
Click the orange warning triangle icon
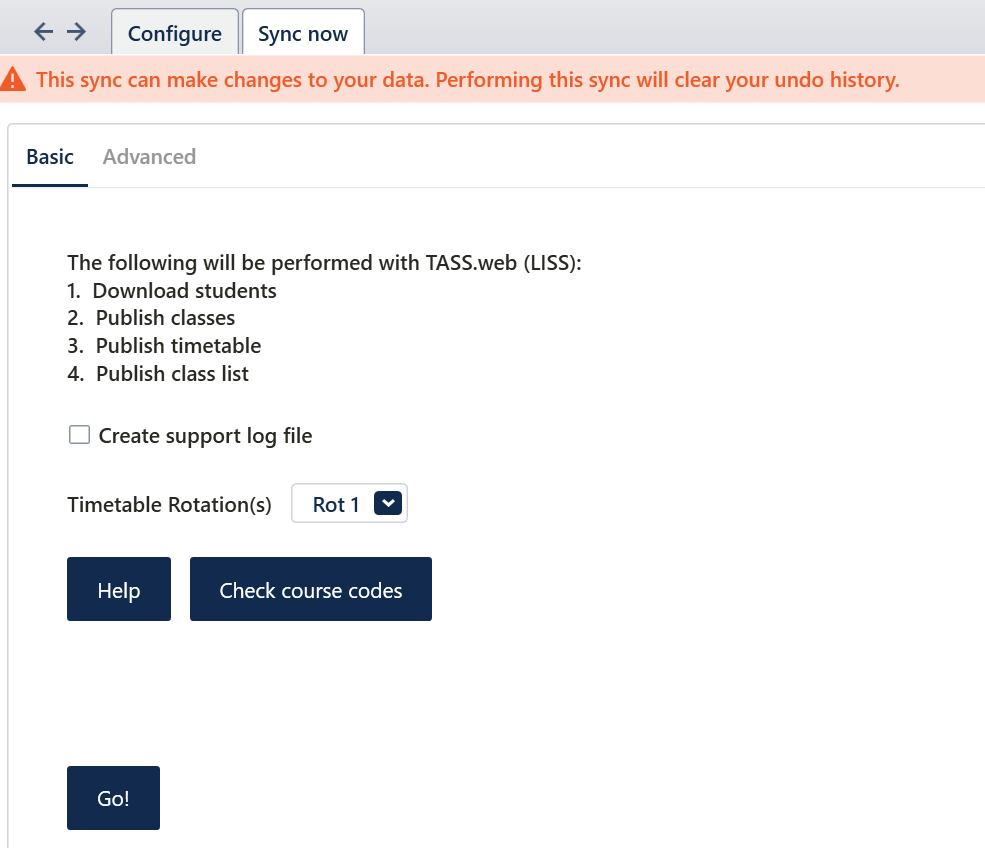[14, 79]
